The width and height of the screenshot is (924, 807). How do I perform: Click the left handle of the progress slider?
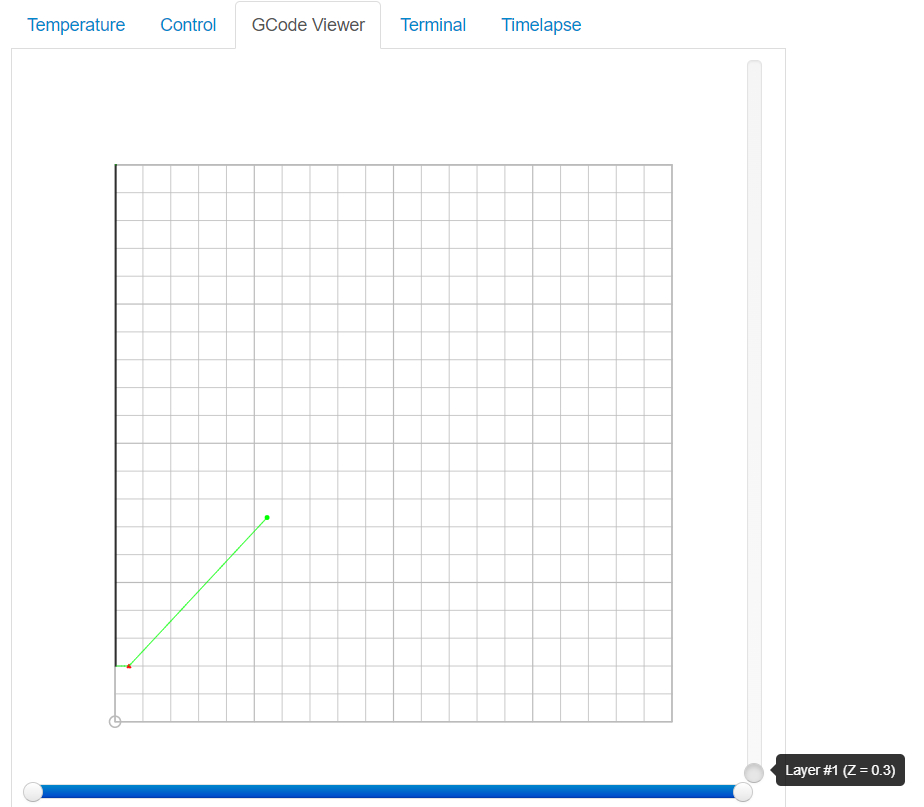(x=33, y=791)
